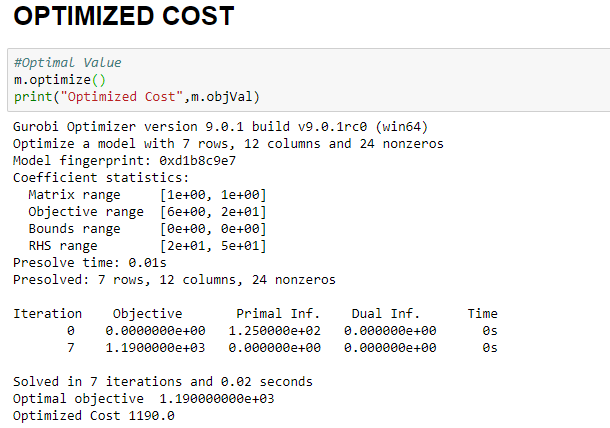Click the 'Presolved: 7 rows, 12 columns' line
610x428 pixels.
(174, 280)
